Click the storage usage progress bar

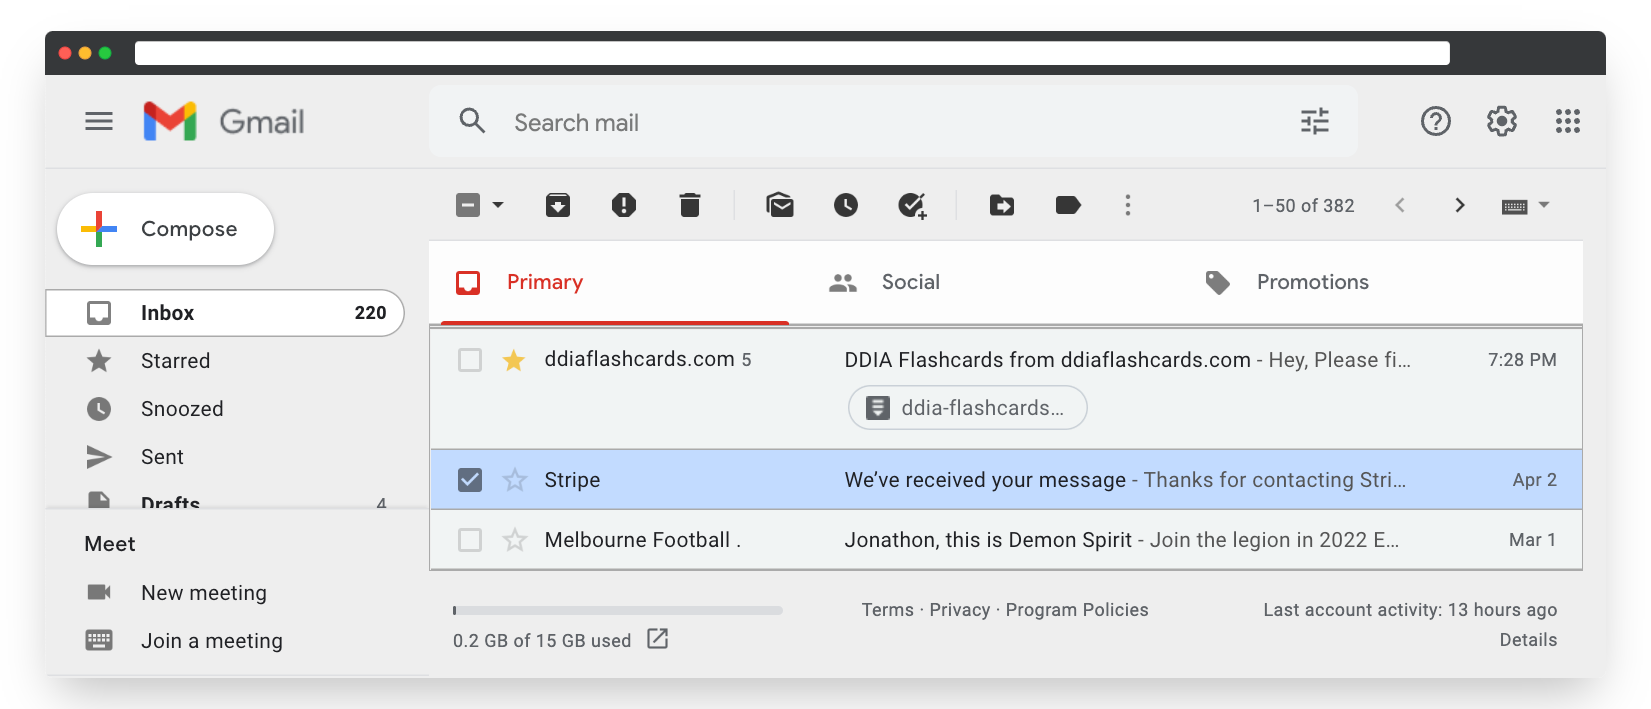pos(617,610)
